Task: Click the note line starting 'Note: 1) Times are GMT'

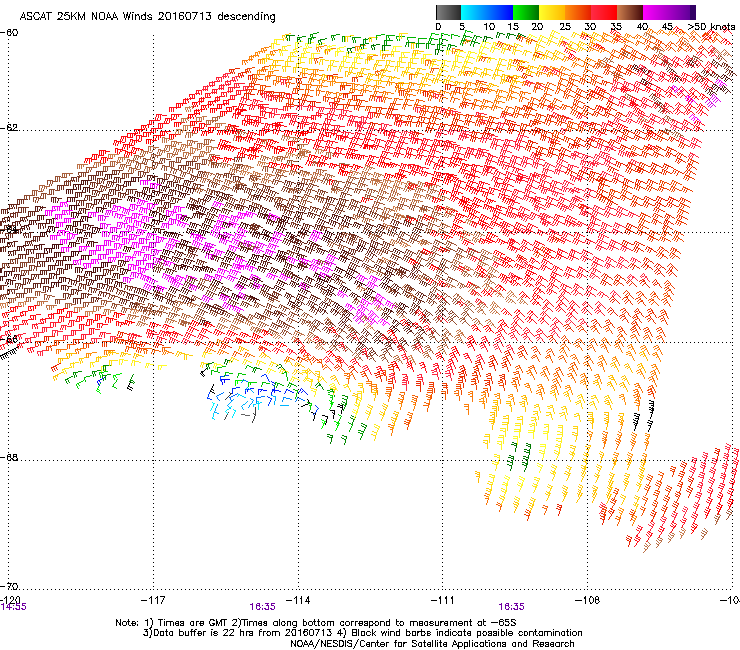Action: [316, 623]
